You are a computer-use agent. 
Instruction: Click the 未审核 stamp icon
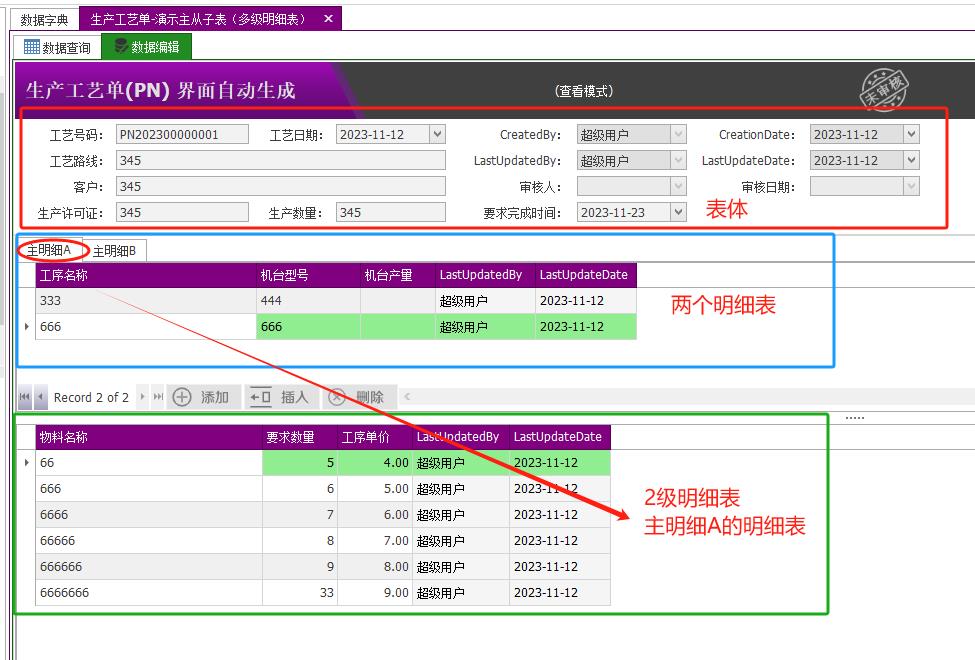884,90
